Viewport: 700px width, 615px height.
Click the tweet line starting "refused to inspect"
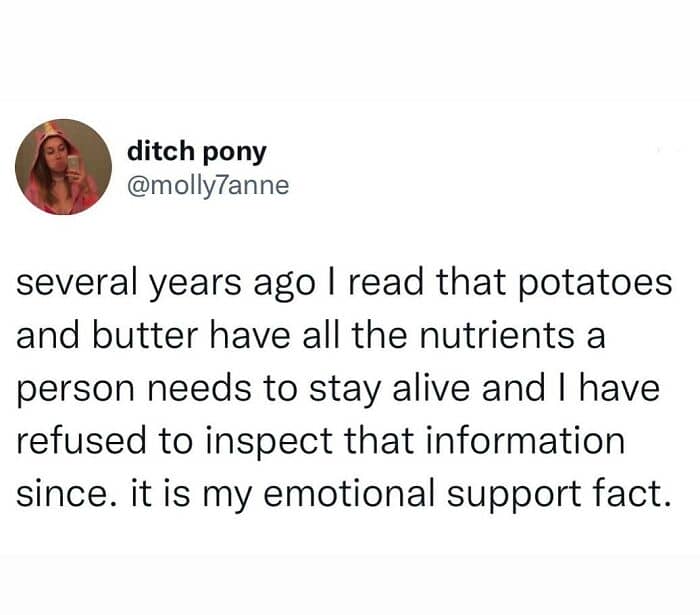[x=320, y=441]
